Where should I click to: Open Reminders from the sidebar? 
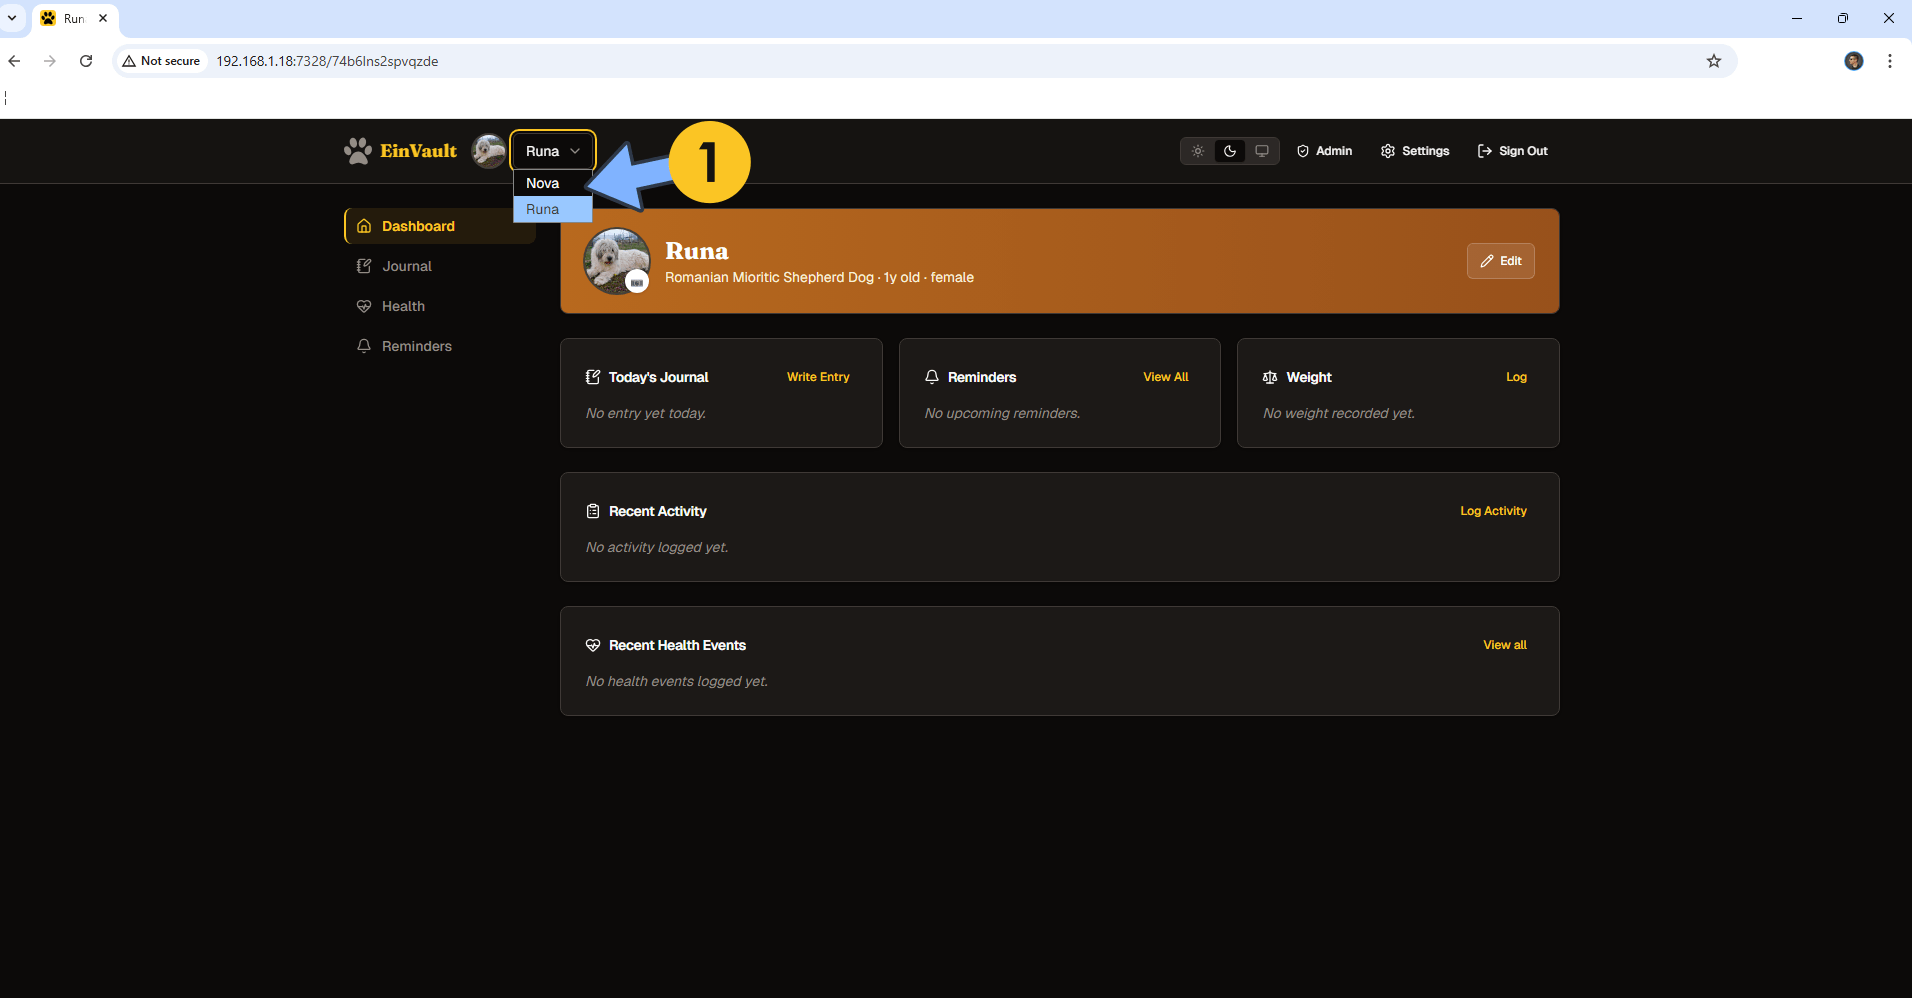416,346
